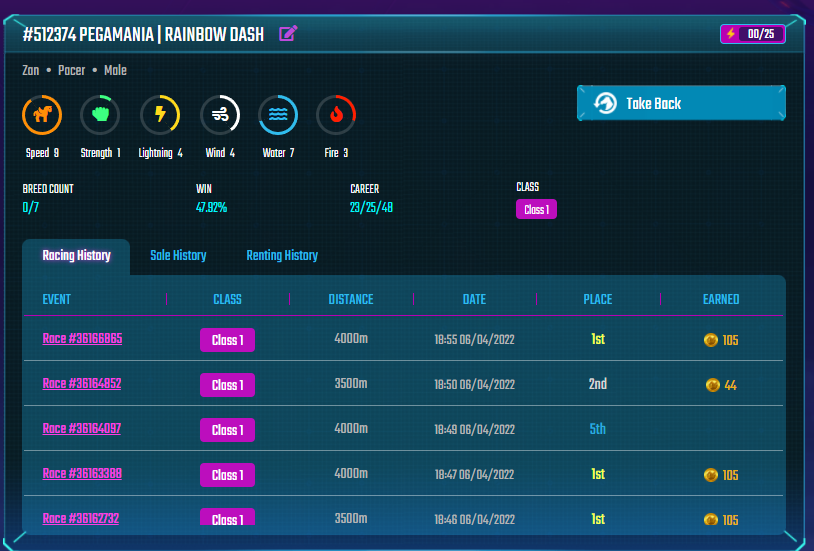Click the DISTANCE column header

tap(351, 299)
